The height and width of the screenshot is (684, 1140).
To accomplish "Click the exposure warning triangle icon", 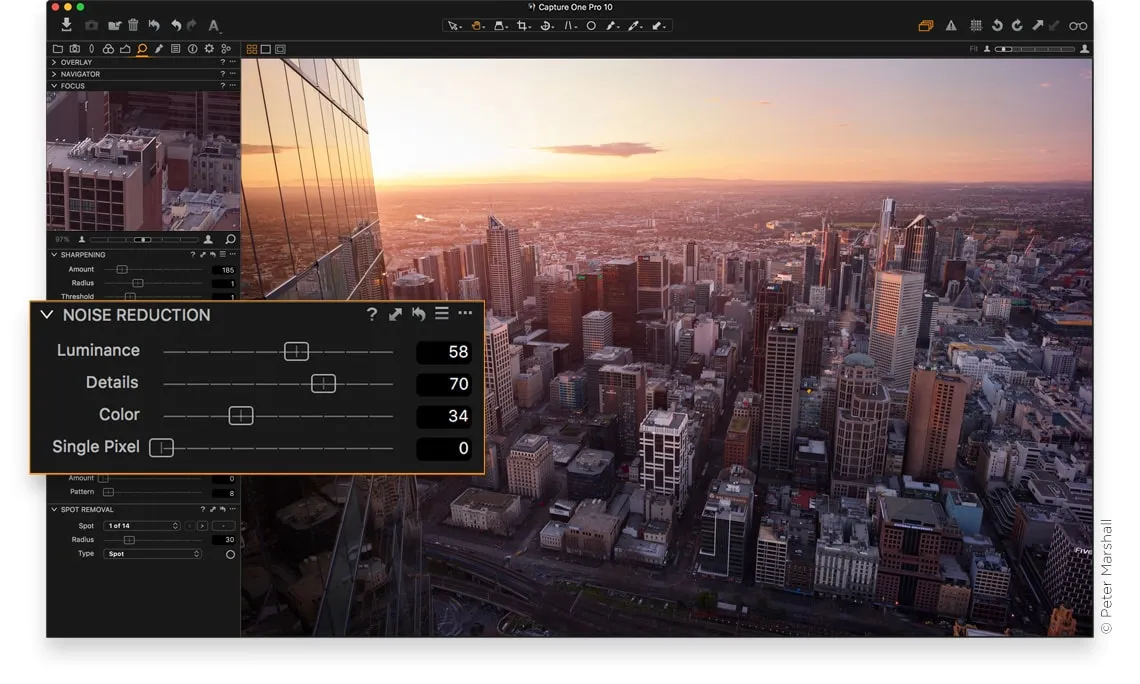I will click(x=951, y=26).
